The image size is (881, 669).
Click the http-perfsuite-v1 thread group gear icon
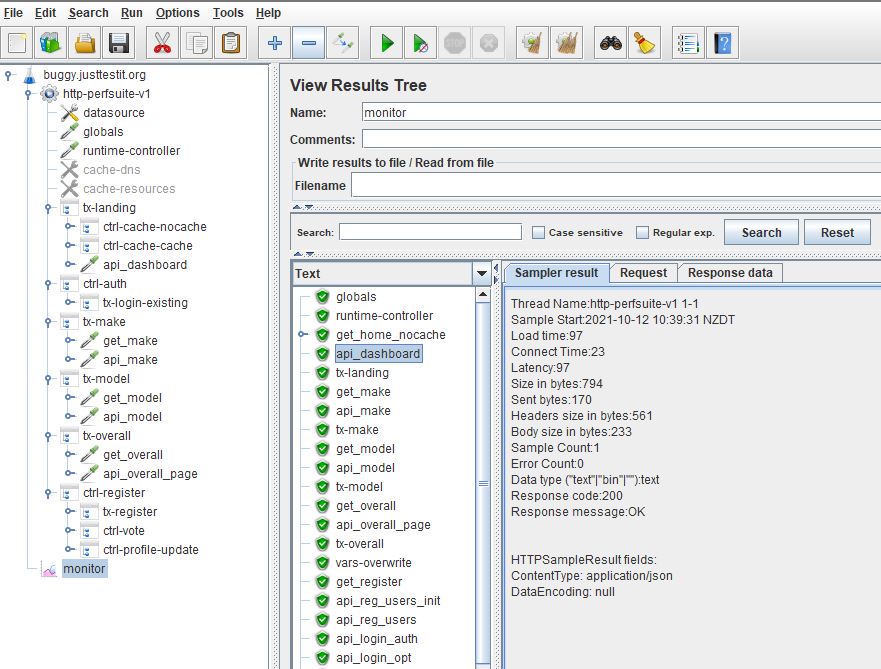(x=49, y=94)
